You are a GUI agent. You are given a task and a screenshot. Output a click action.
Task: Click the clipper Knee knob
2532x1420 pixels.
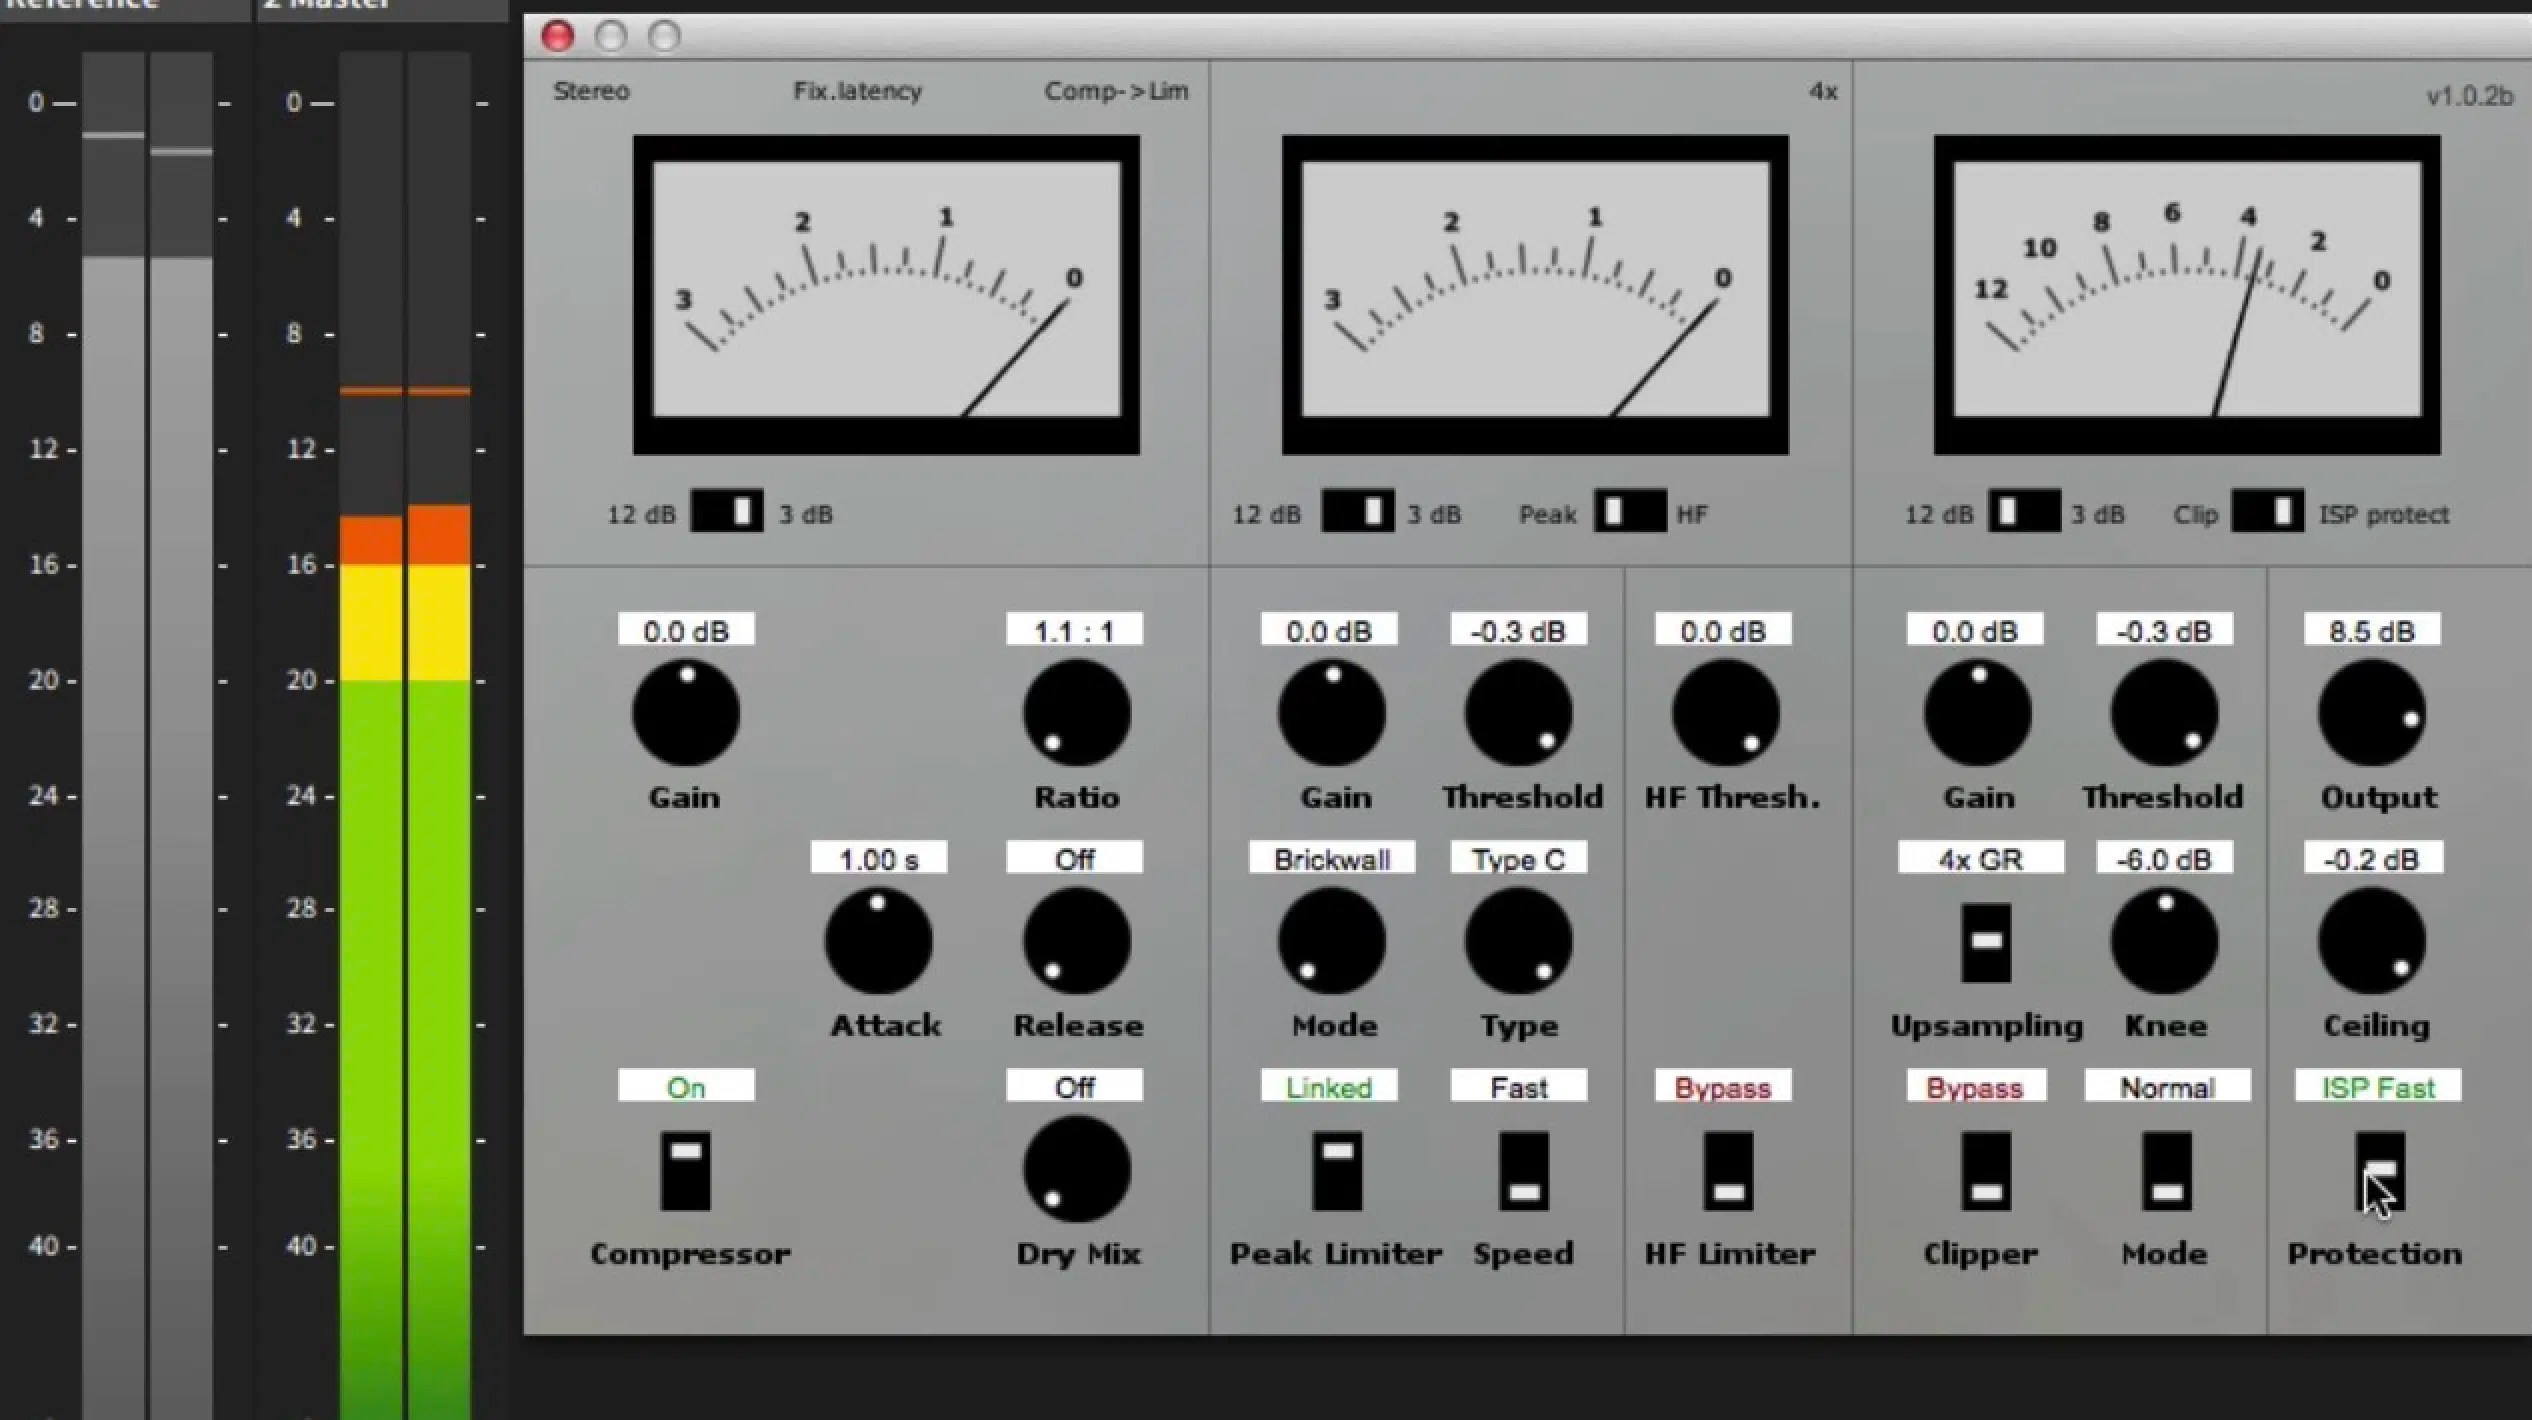(x=2164, y=941)
